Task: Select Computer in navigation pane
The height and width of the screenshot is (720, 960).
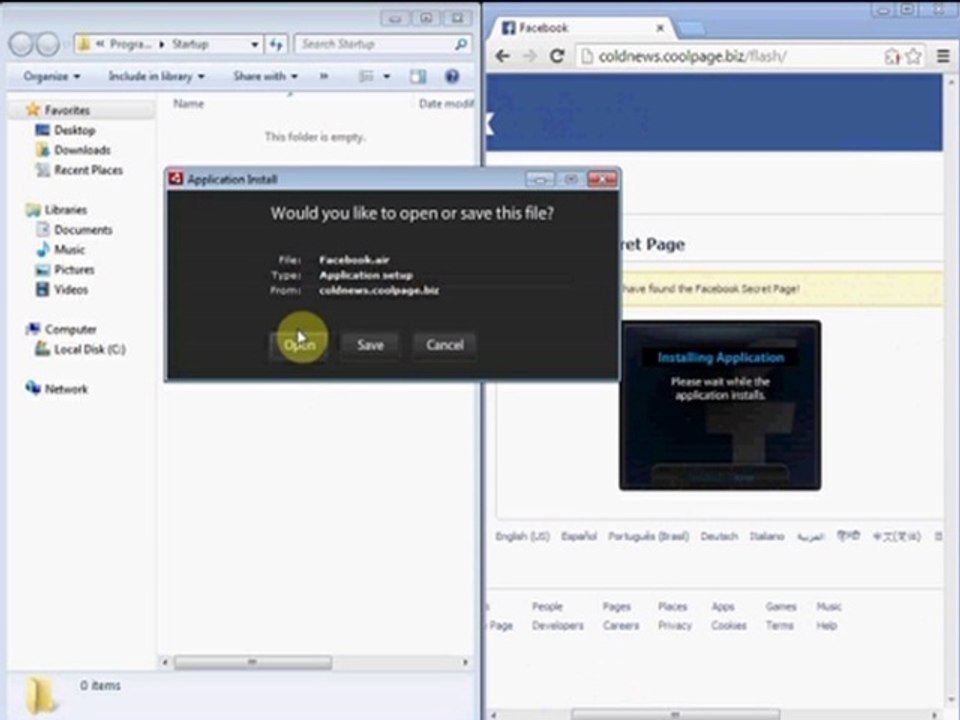Action: [70, 329]
